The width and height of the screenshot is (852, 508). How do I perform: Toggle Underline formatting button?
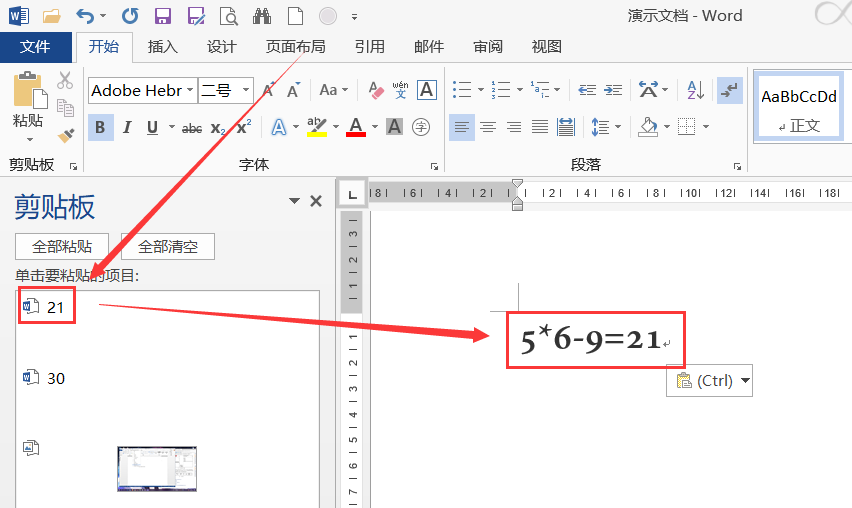coord(152,128)
